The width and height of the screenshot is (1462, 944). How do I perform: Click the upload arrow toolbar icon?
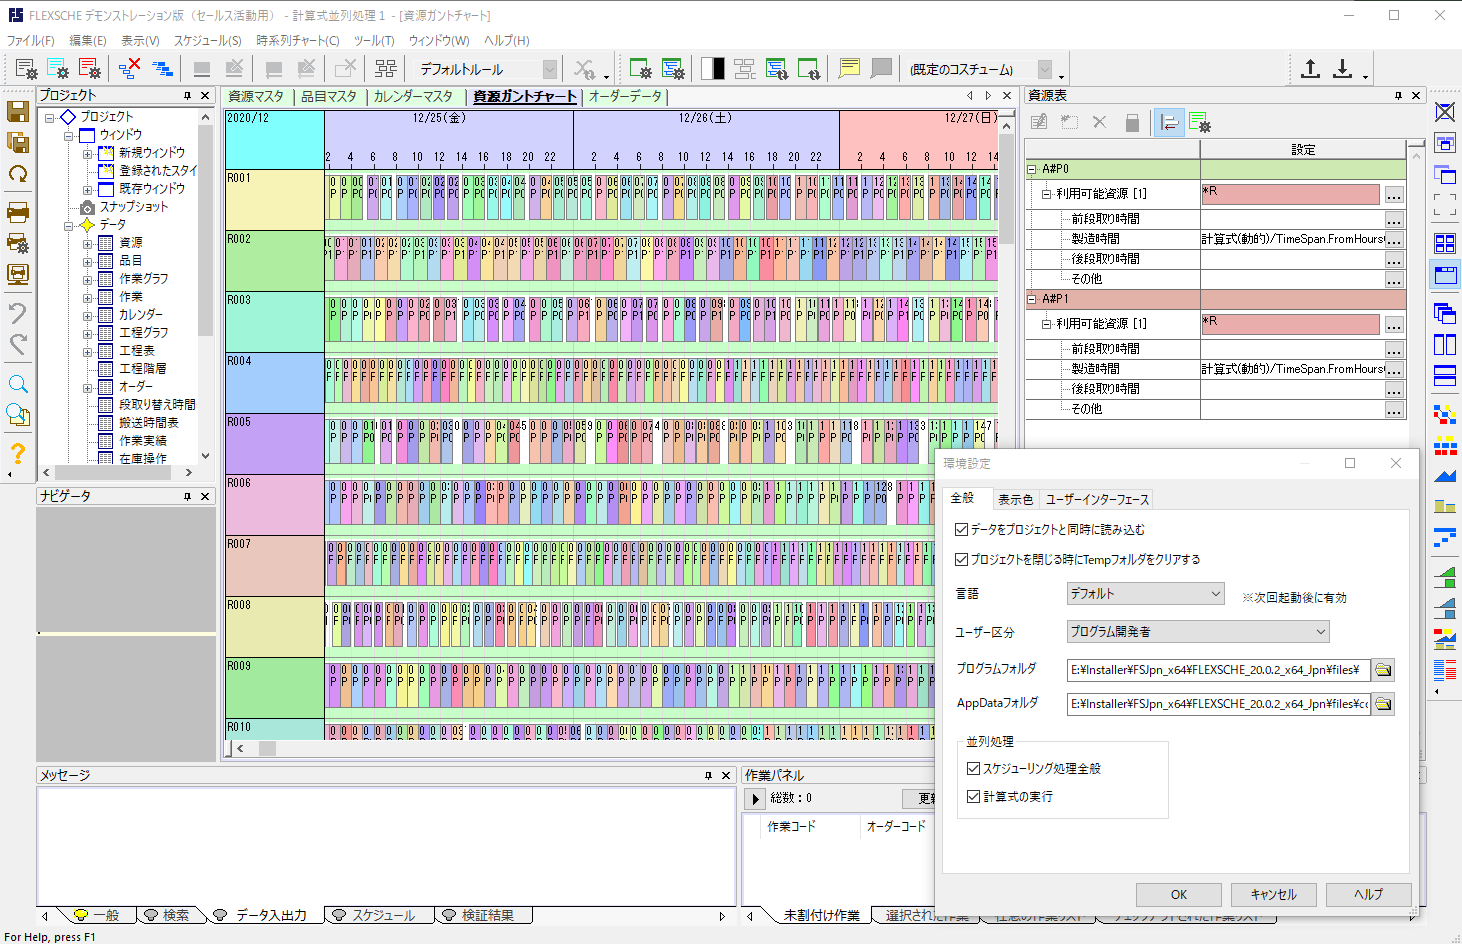[1310, 69]
